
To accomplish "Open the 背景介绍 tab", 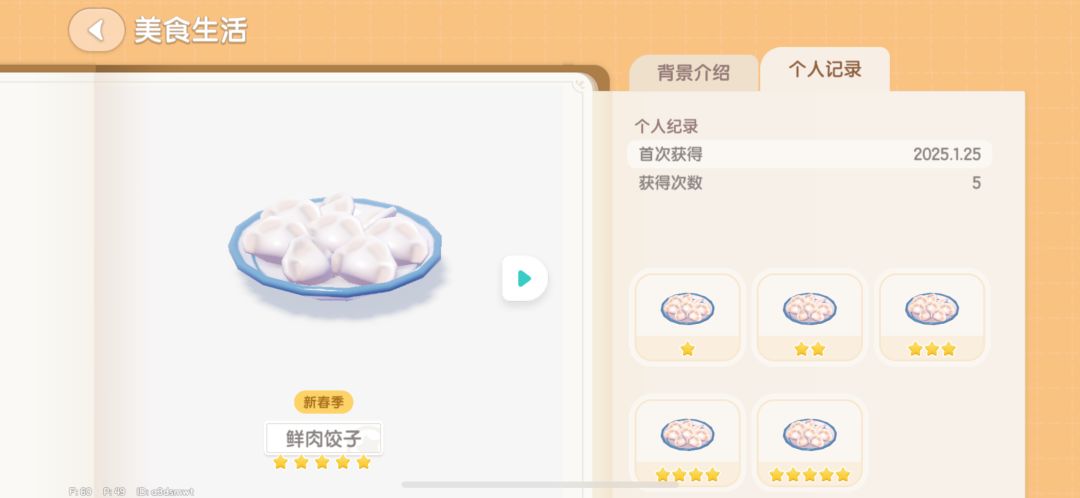I will click(694, 73).
